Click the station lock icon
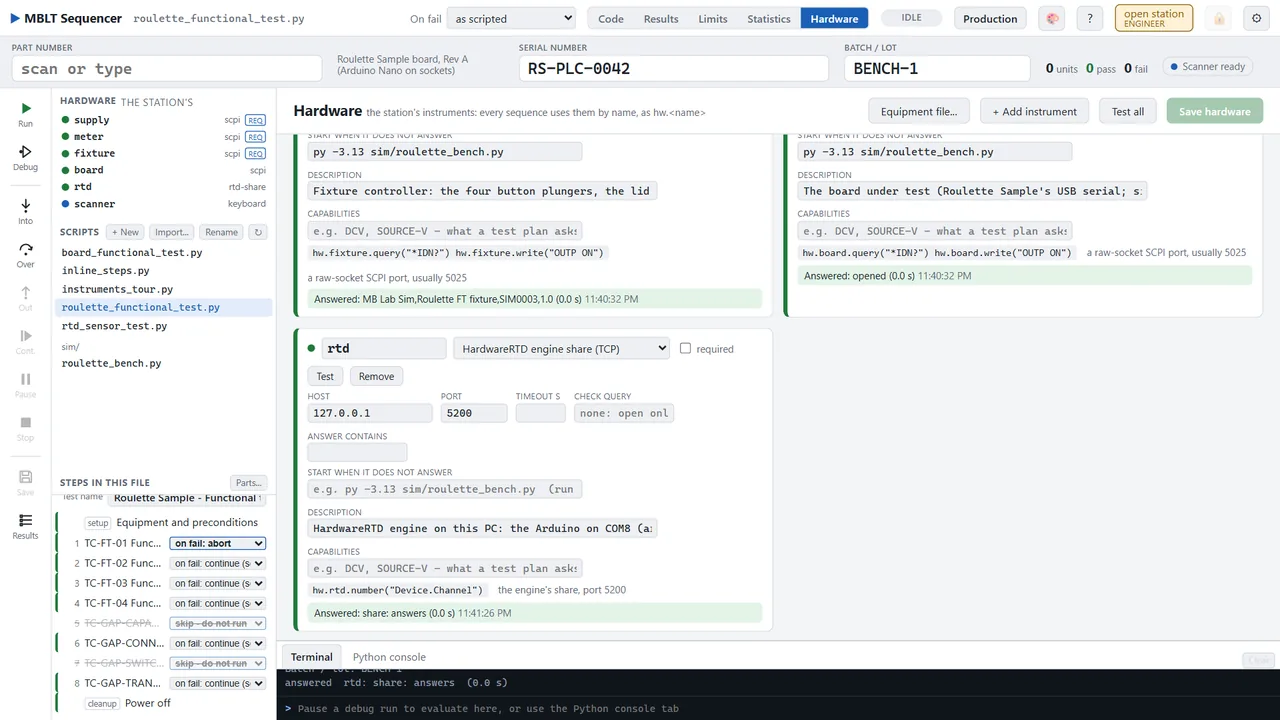This screenshot has width=1280, height=720. pos(1218,18)
